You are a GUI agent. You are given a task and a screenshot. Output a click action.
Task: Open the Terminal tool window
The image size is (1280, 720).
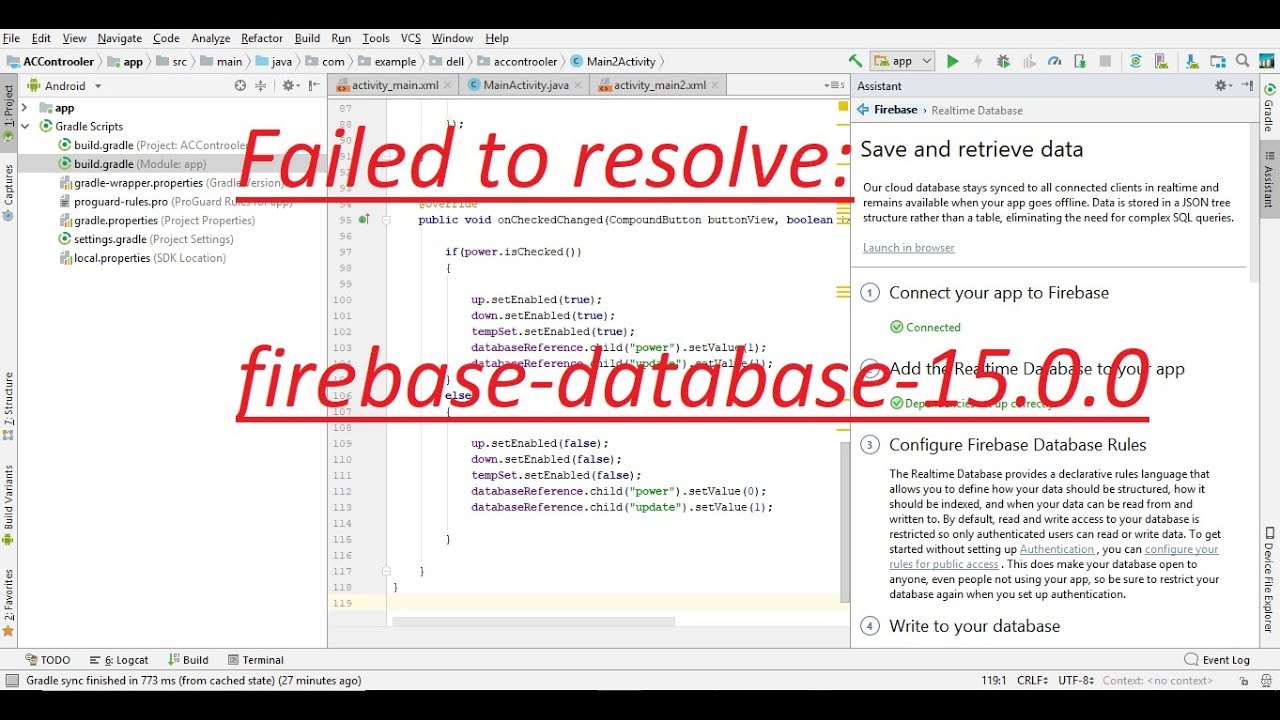pos(256,660)
